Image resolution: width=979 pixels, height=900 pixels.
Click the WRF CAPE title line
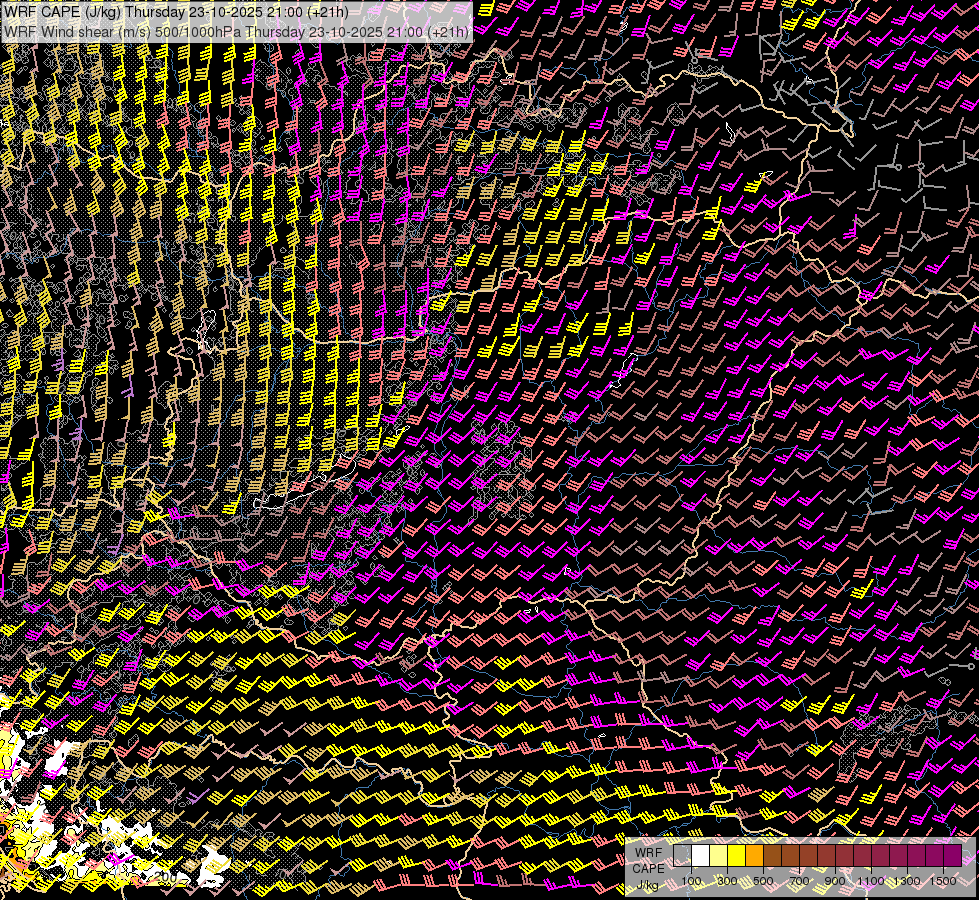(177, 12)
